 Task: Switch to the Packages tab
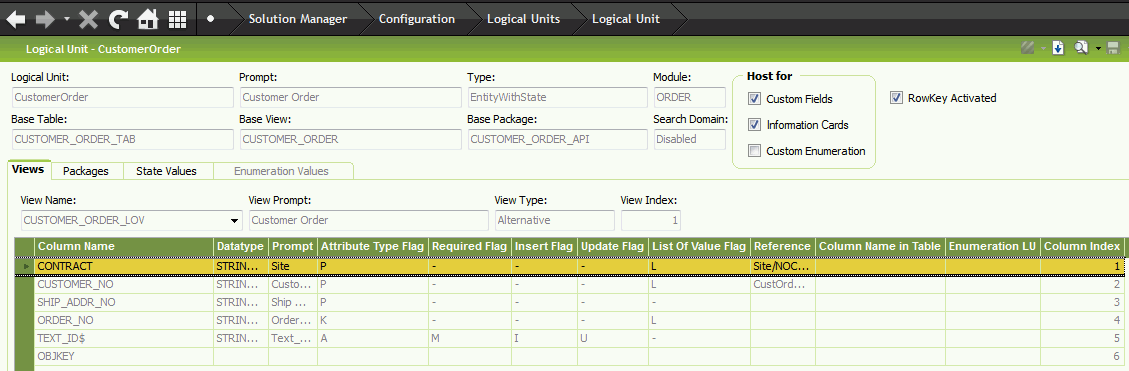coord(86,171)
